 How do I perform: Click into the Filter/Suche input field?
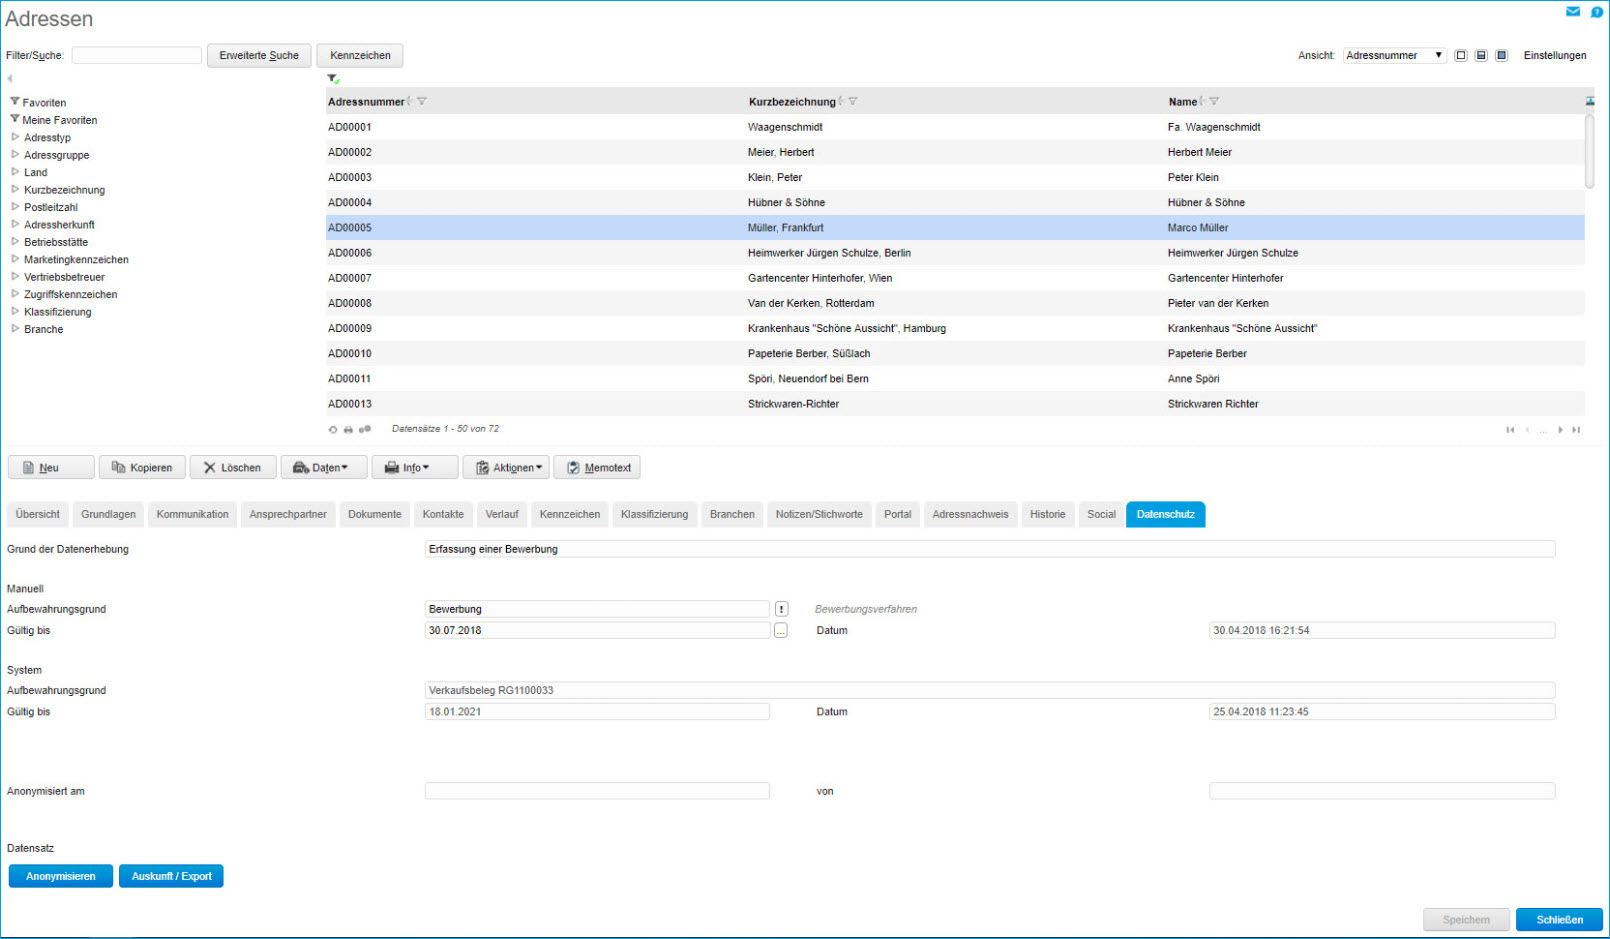click(x=136, y=55)
